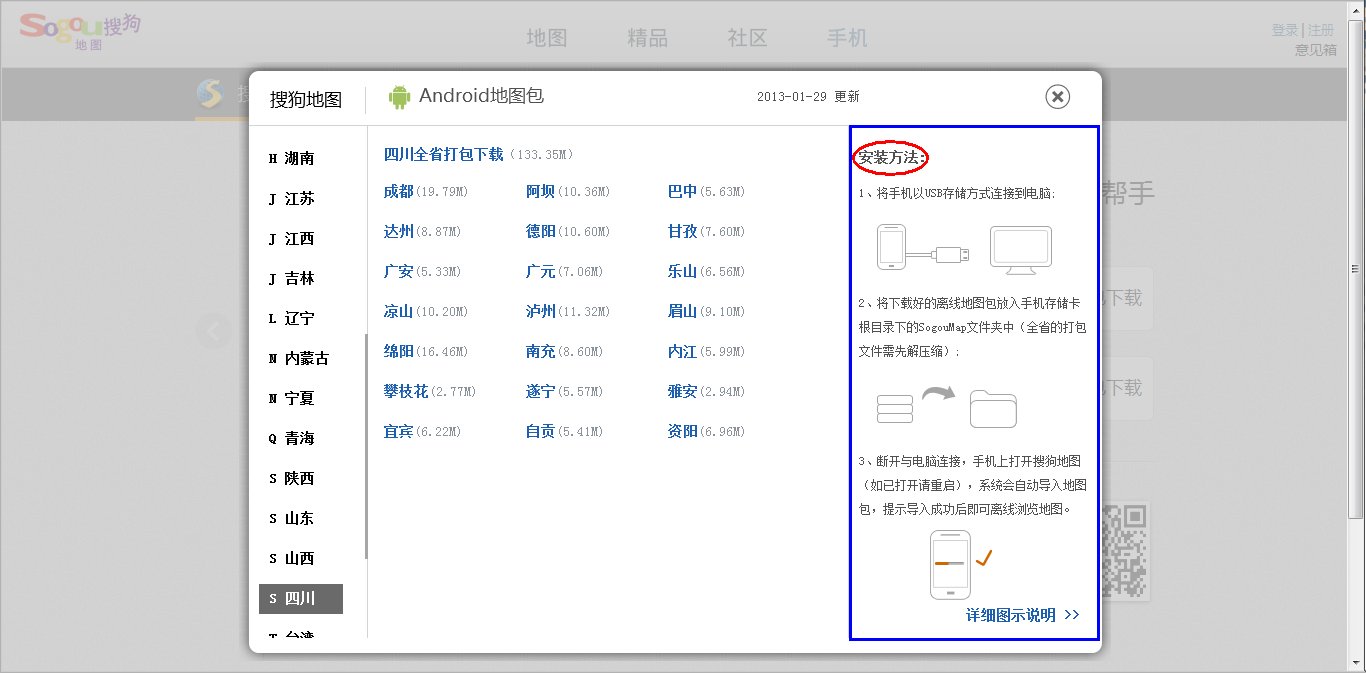This screenshot has height=673, width=1366.
Task: Click the circled 安装方法 heading
Action: [x=889, y=157]
